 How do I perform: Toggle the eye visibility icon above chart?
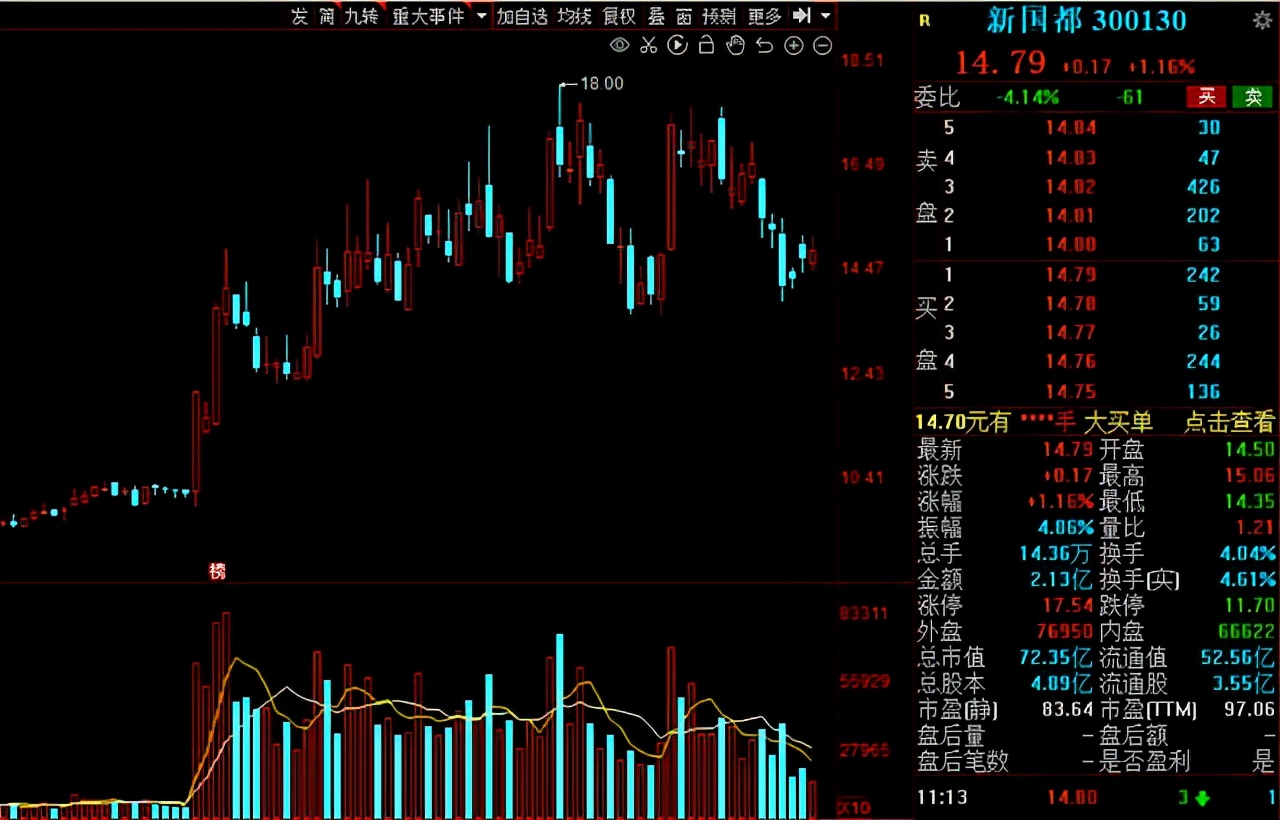(x=620, y=45)
